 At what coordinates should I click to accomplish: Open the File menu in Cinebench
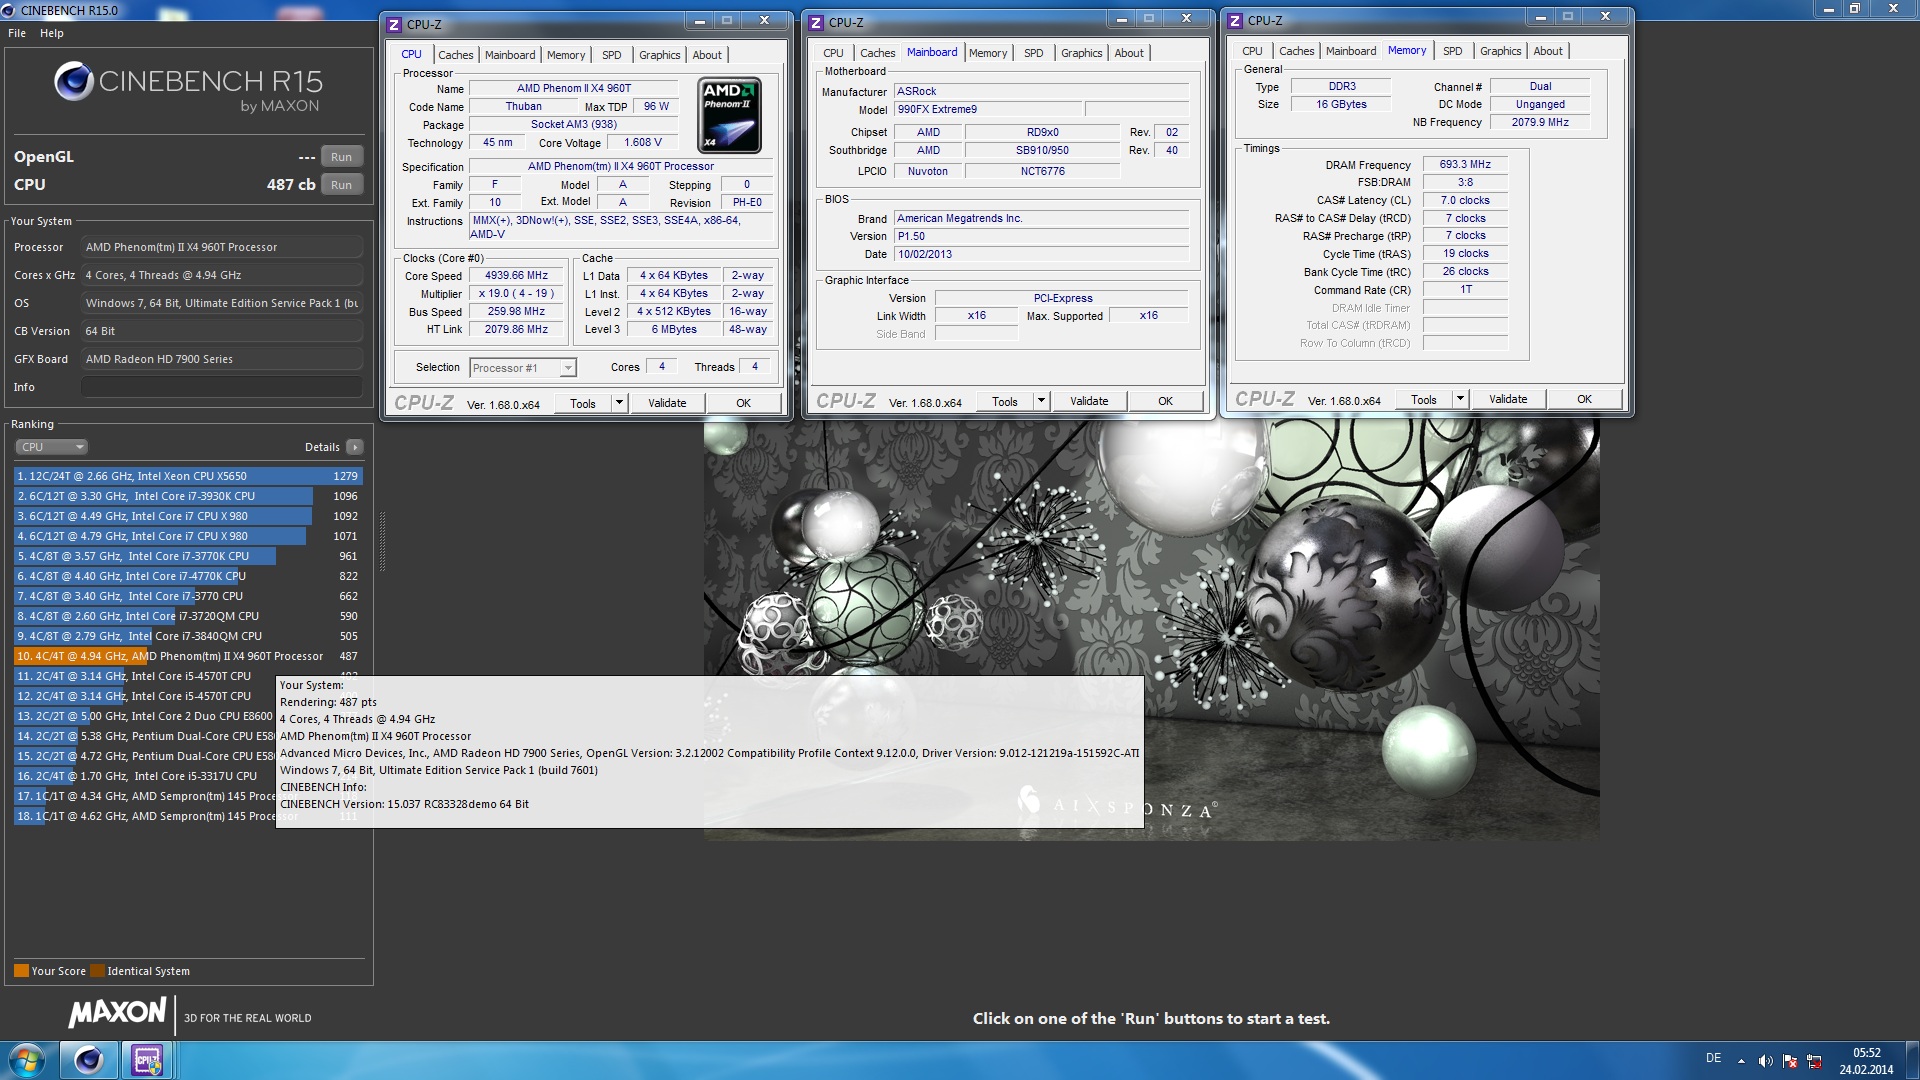pyautogui.click(x=17, y=33)
